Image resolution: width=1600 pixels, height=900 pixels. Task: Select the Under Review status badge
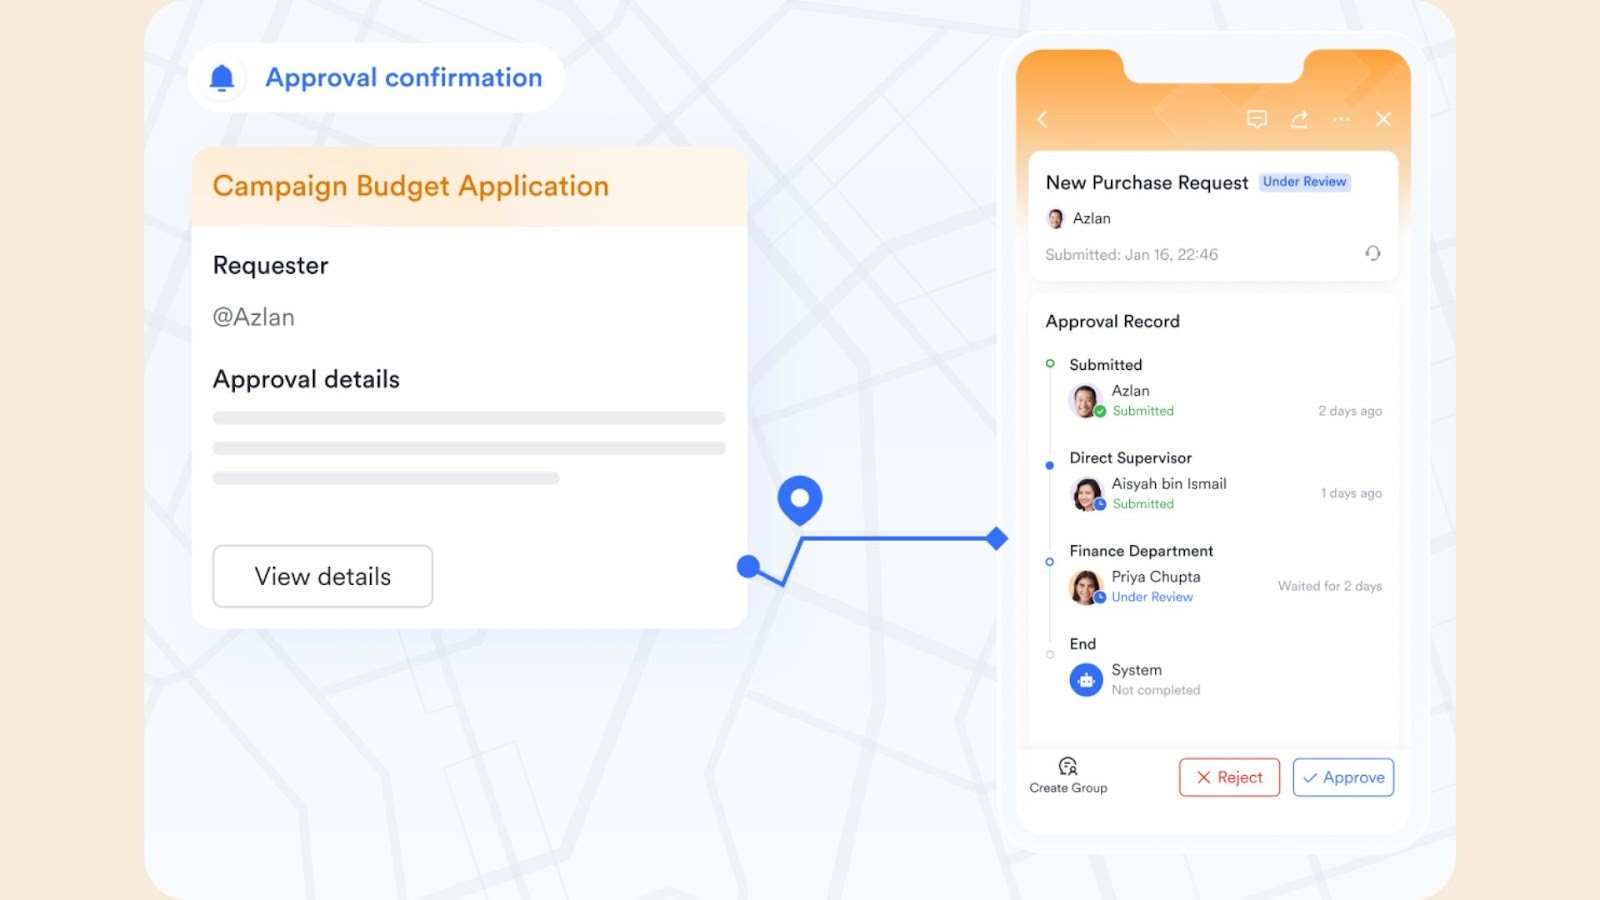pos(1305,182)
